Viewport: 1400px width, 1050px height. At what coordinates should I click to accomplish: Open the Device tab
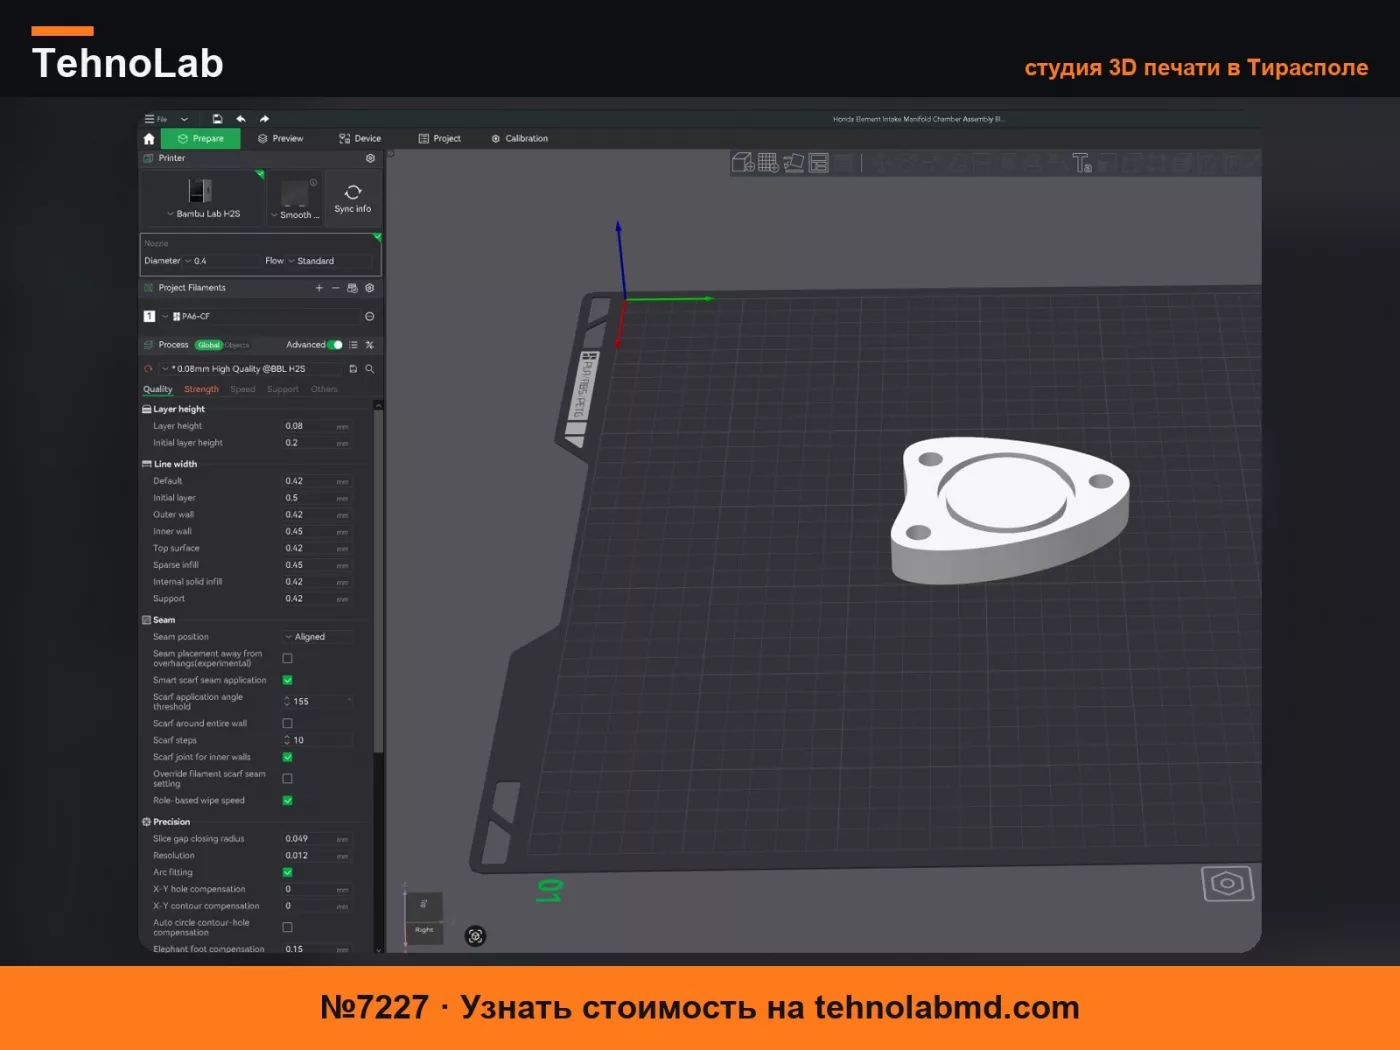[360, 139]
